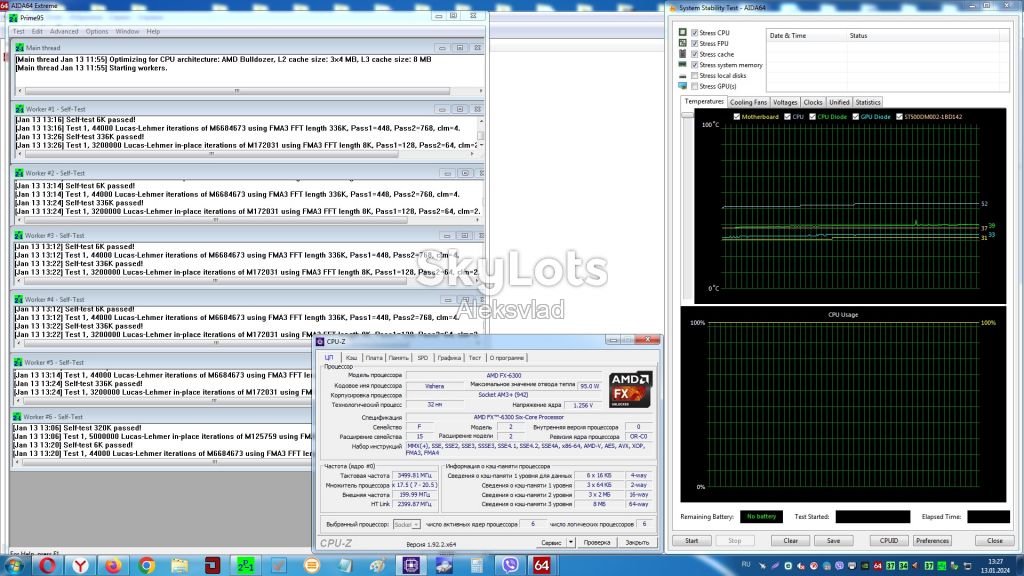Expand the arrow beside the Сервис button

[x=571, y=542]
